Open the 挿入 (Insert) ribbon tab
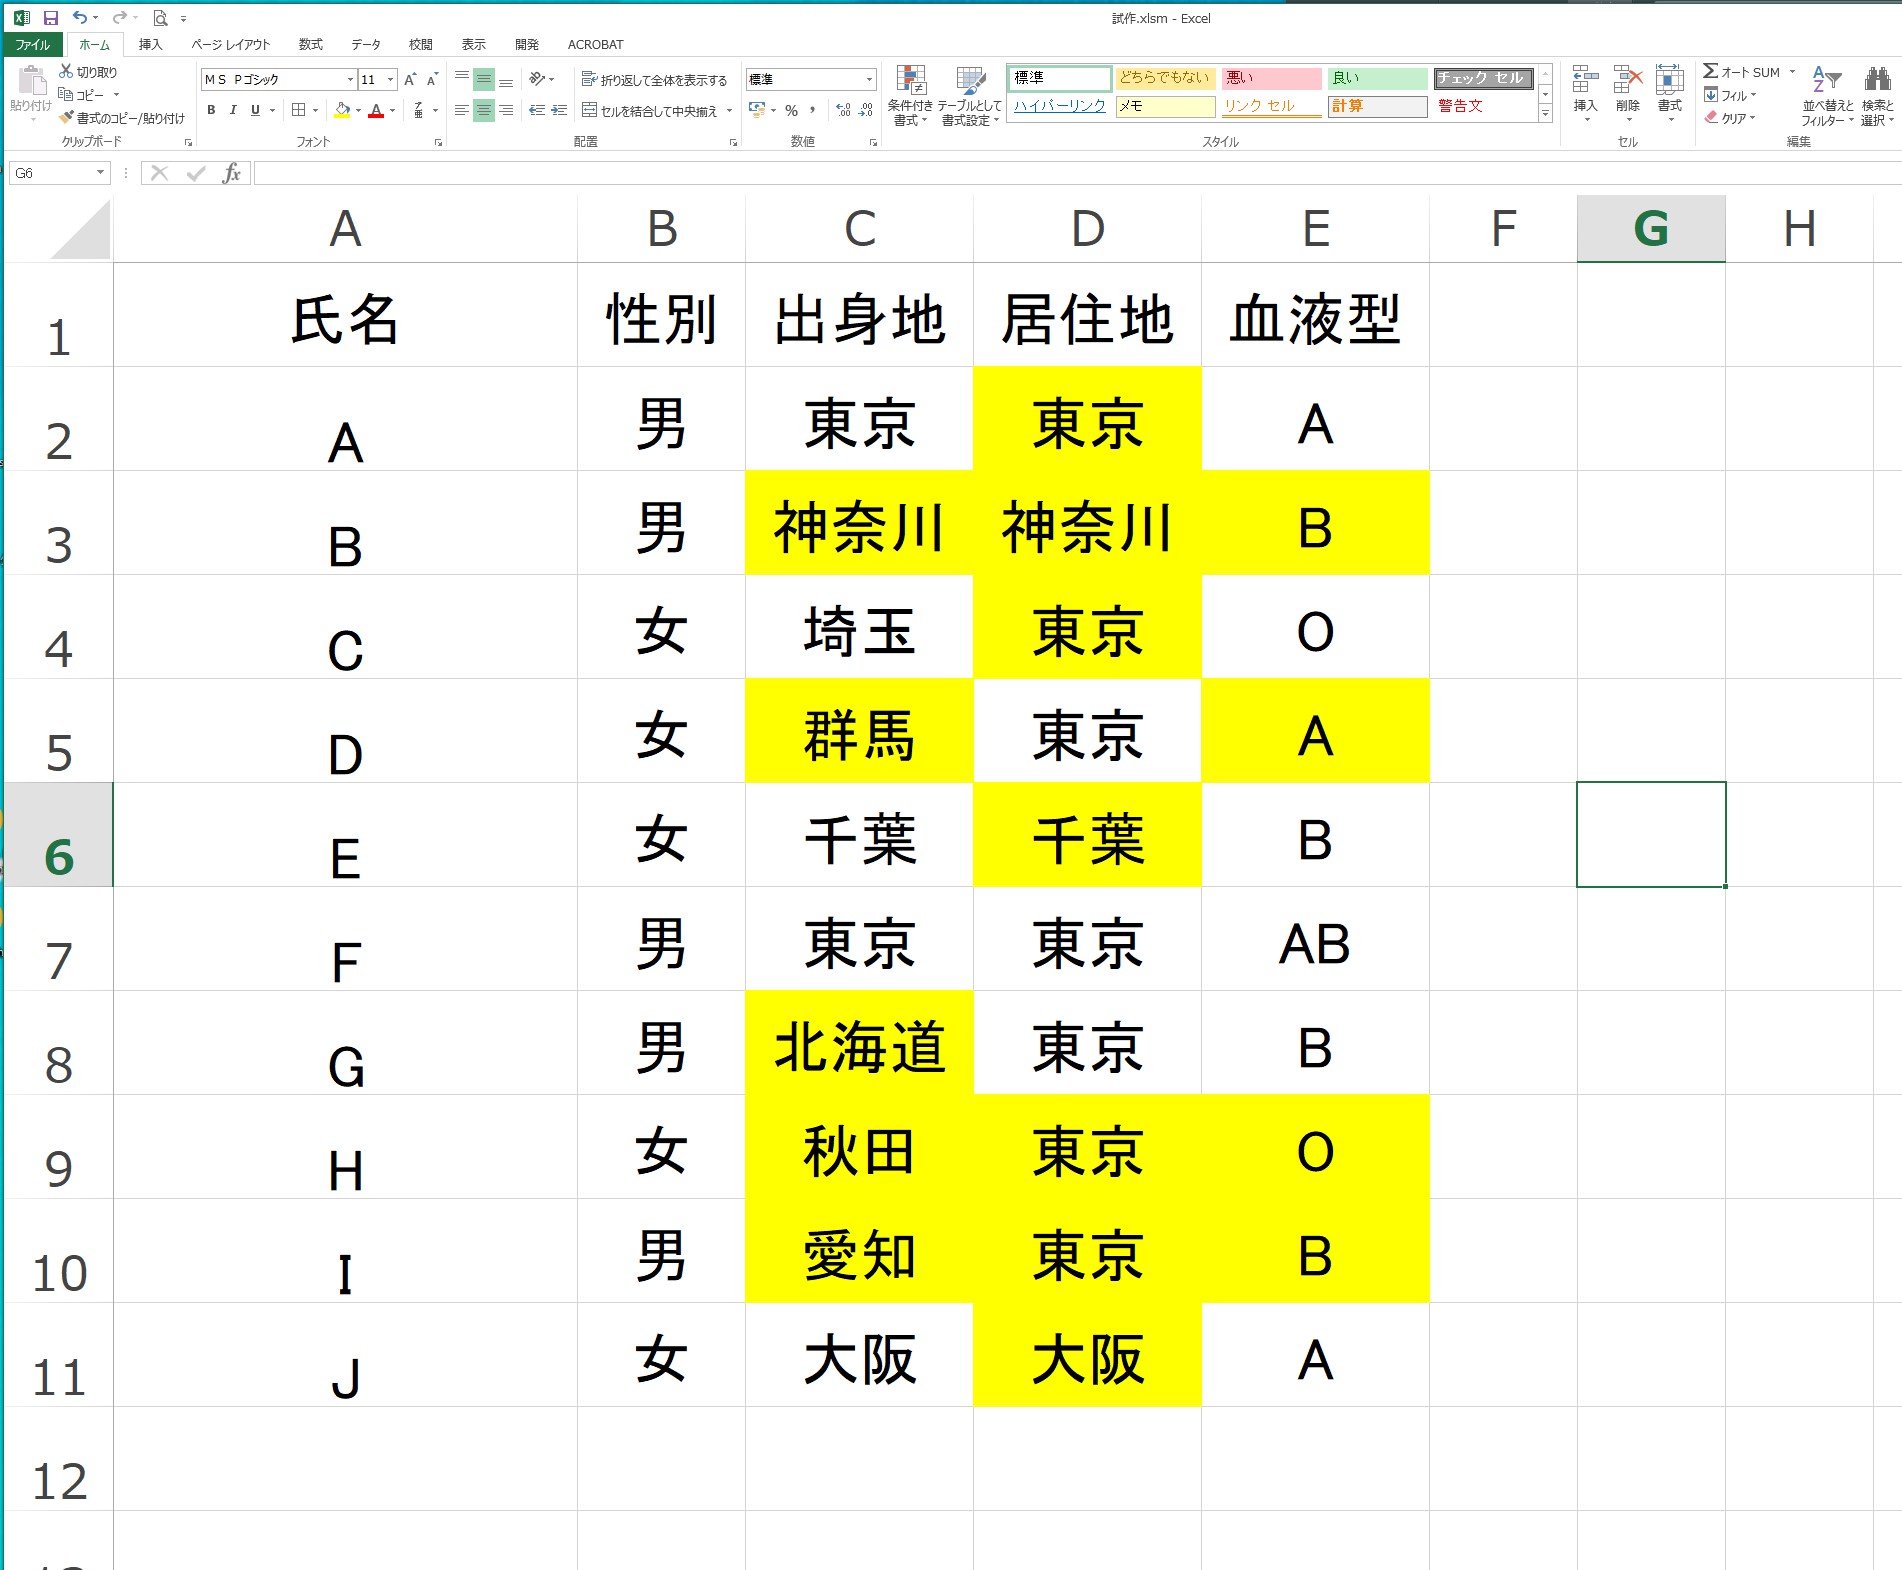 (150, 45)
